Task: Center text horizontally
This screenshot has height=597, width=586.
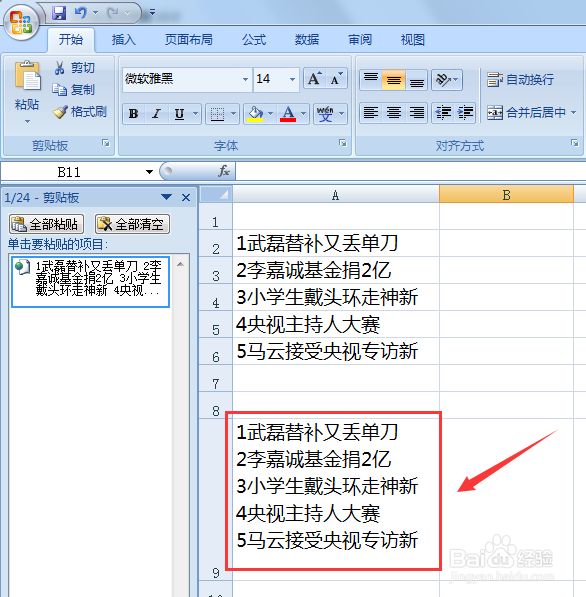Action: tap(393, 113)
